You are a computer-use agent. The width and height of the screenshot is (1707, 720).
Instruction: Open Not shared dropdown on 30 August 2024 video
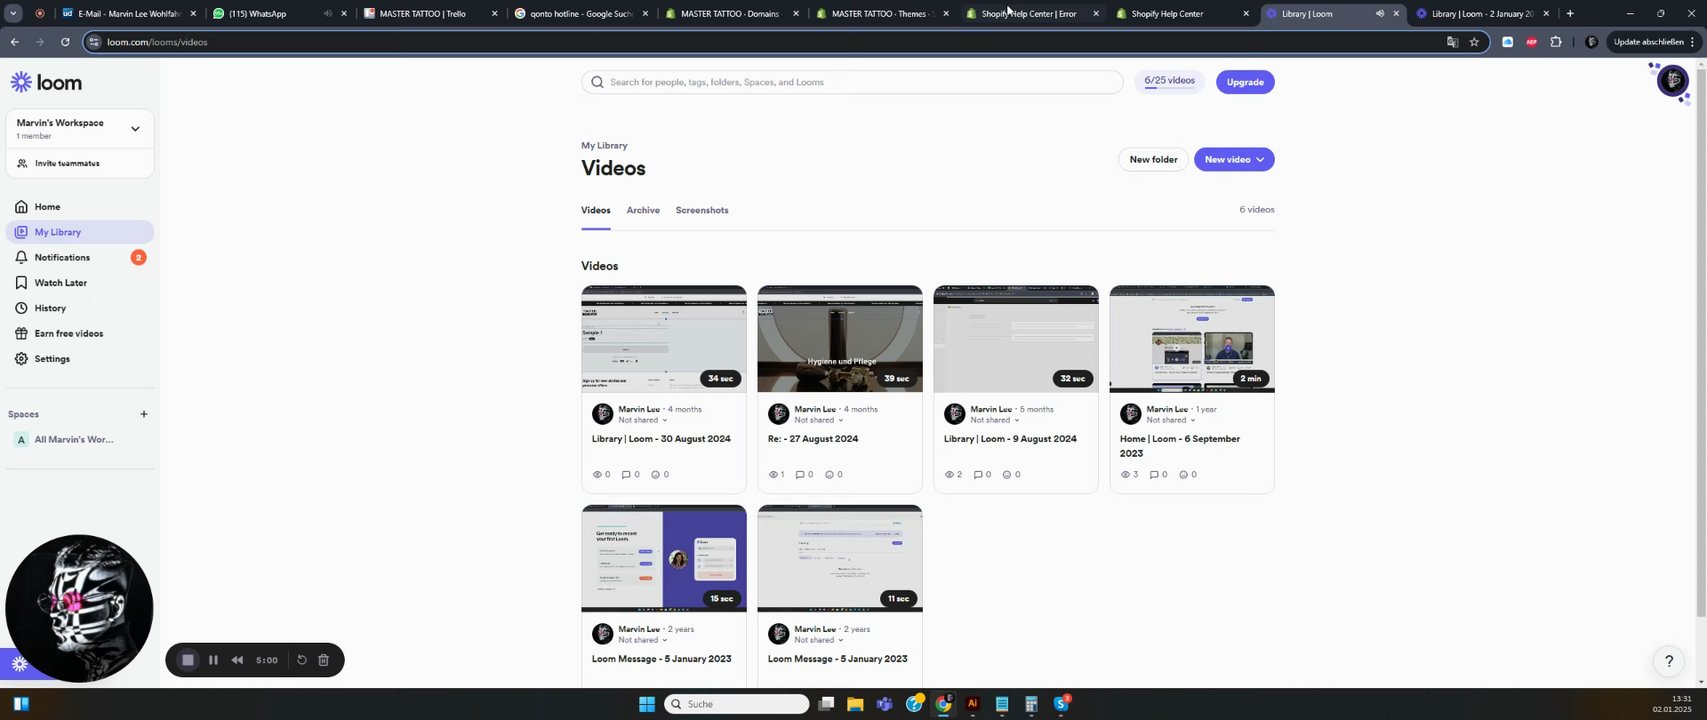point(642,420)
